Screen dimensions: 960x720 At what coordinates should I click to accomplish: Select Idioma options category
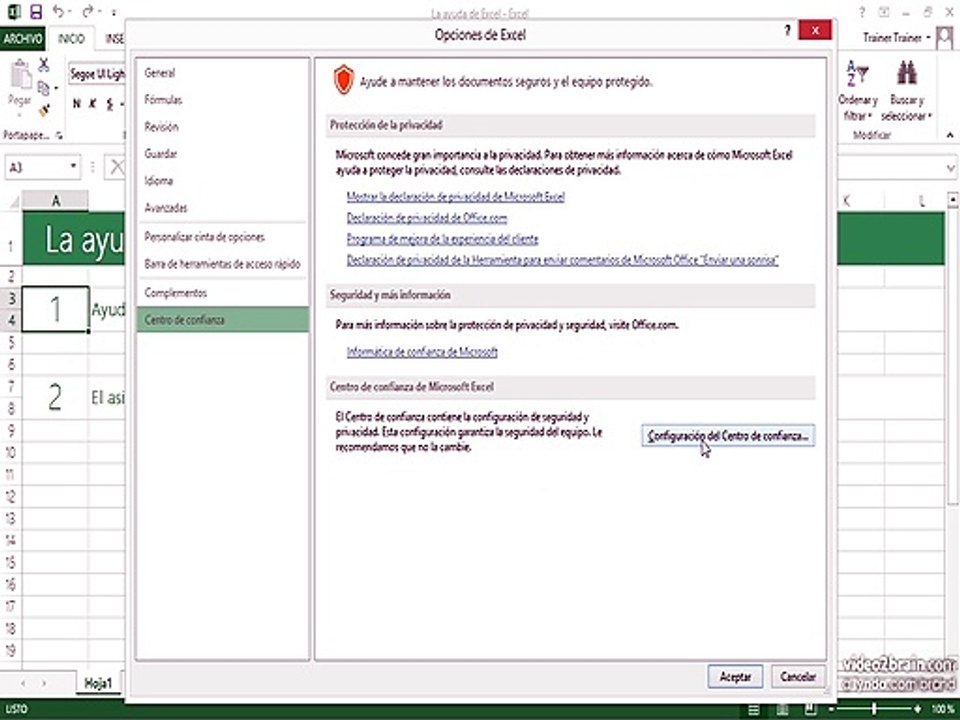[x=222, y=181]
